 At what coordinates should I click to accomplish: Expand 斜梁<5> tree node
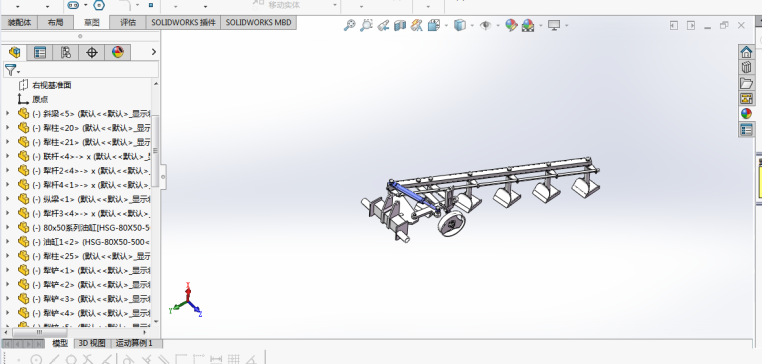click(7, 113)
